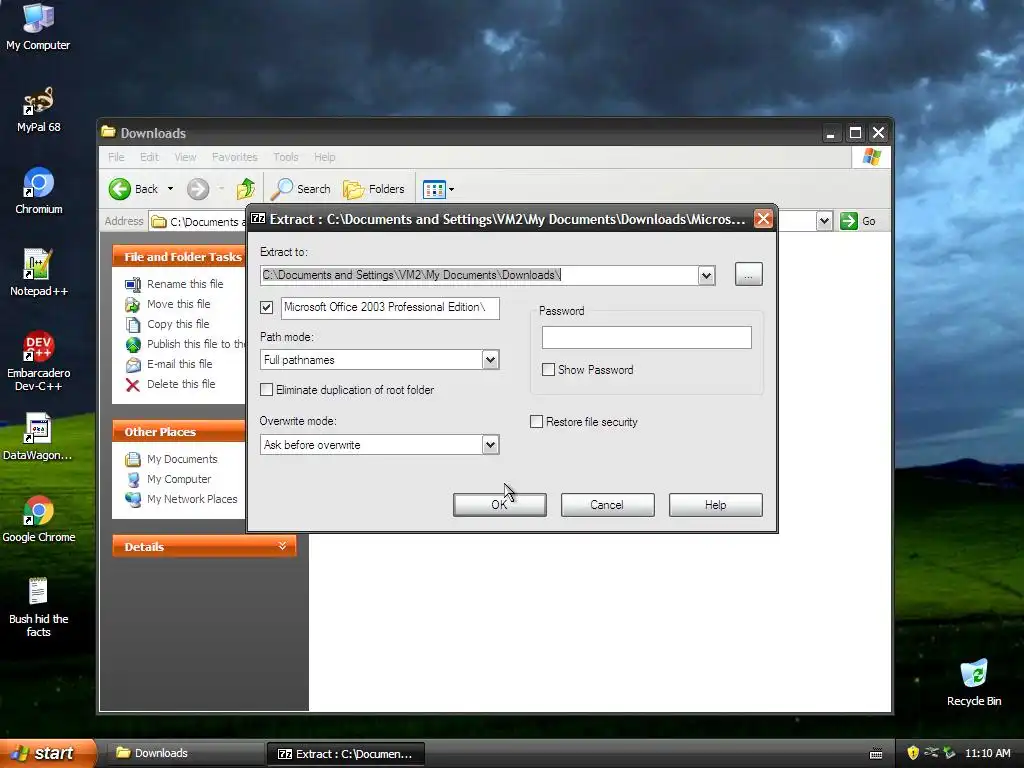Open My Computer desktop icon
Screen dimensions: 1024x768
coord(38,26)
